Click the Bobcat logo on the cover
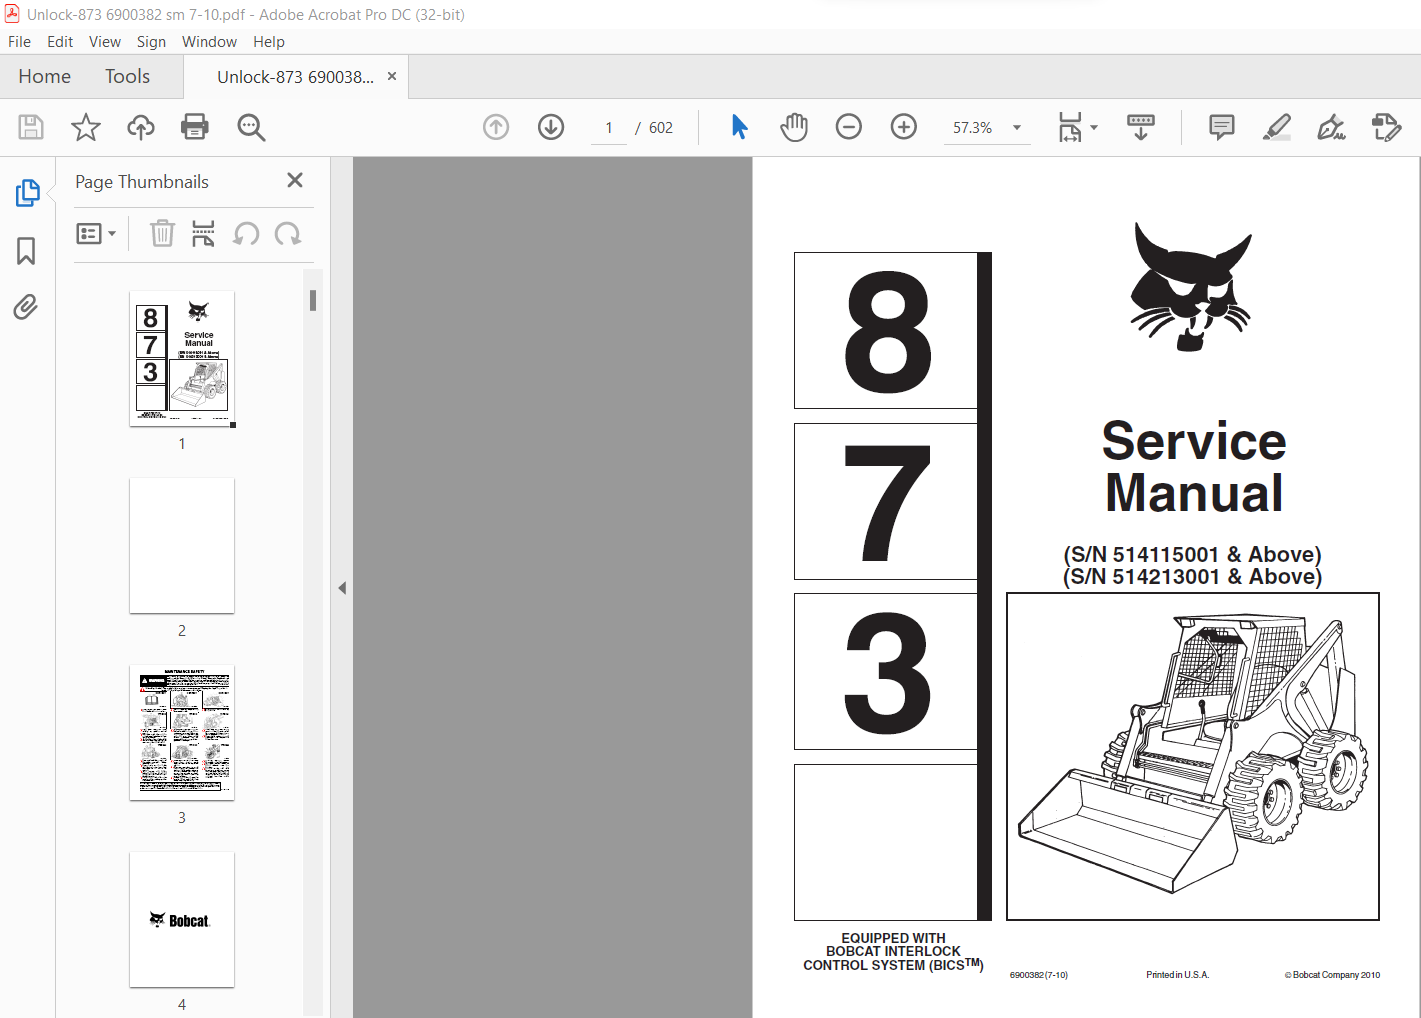1421x1018 pixels. coord(1191,287)
